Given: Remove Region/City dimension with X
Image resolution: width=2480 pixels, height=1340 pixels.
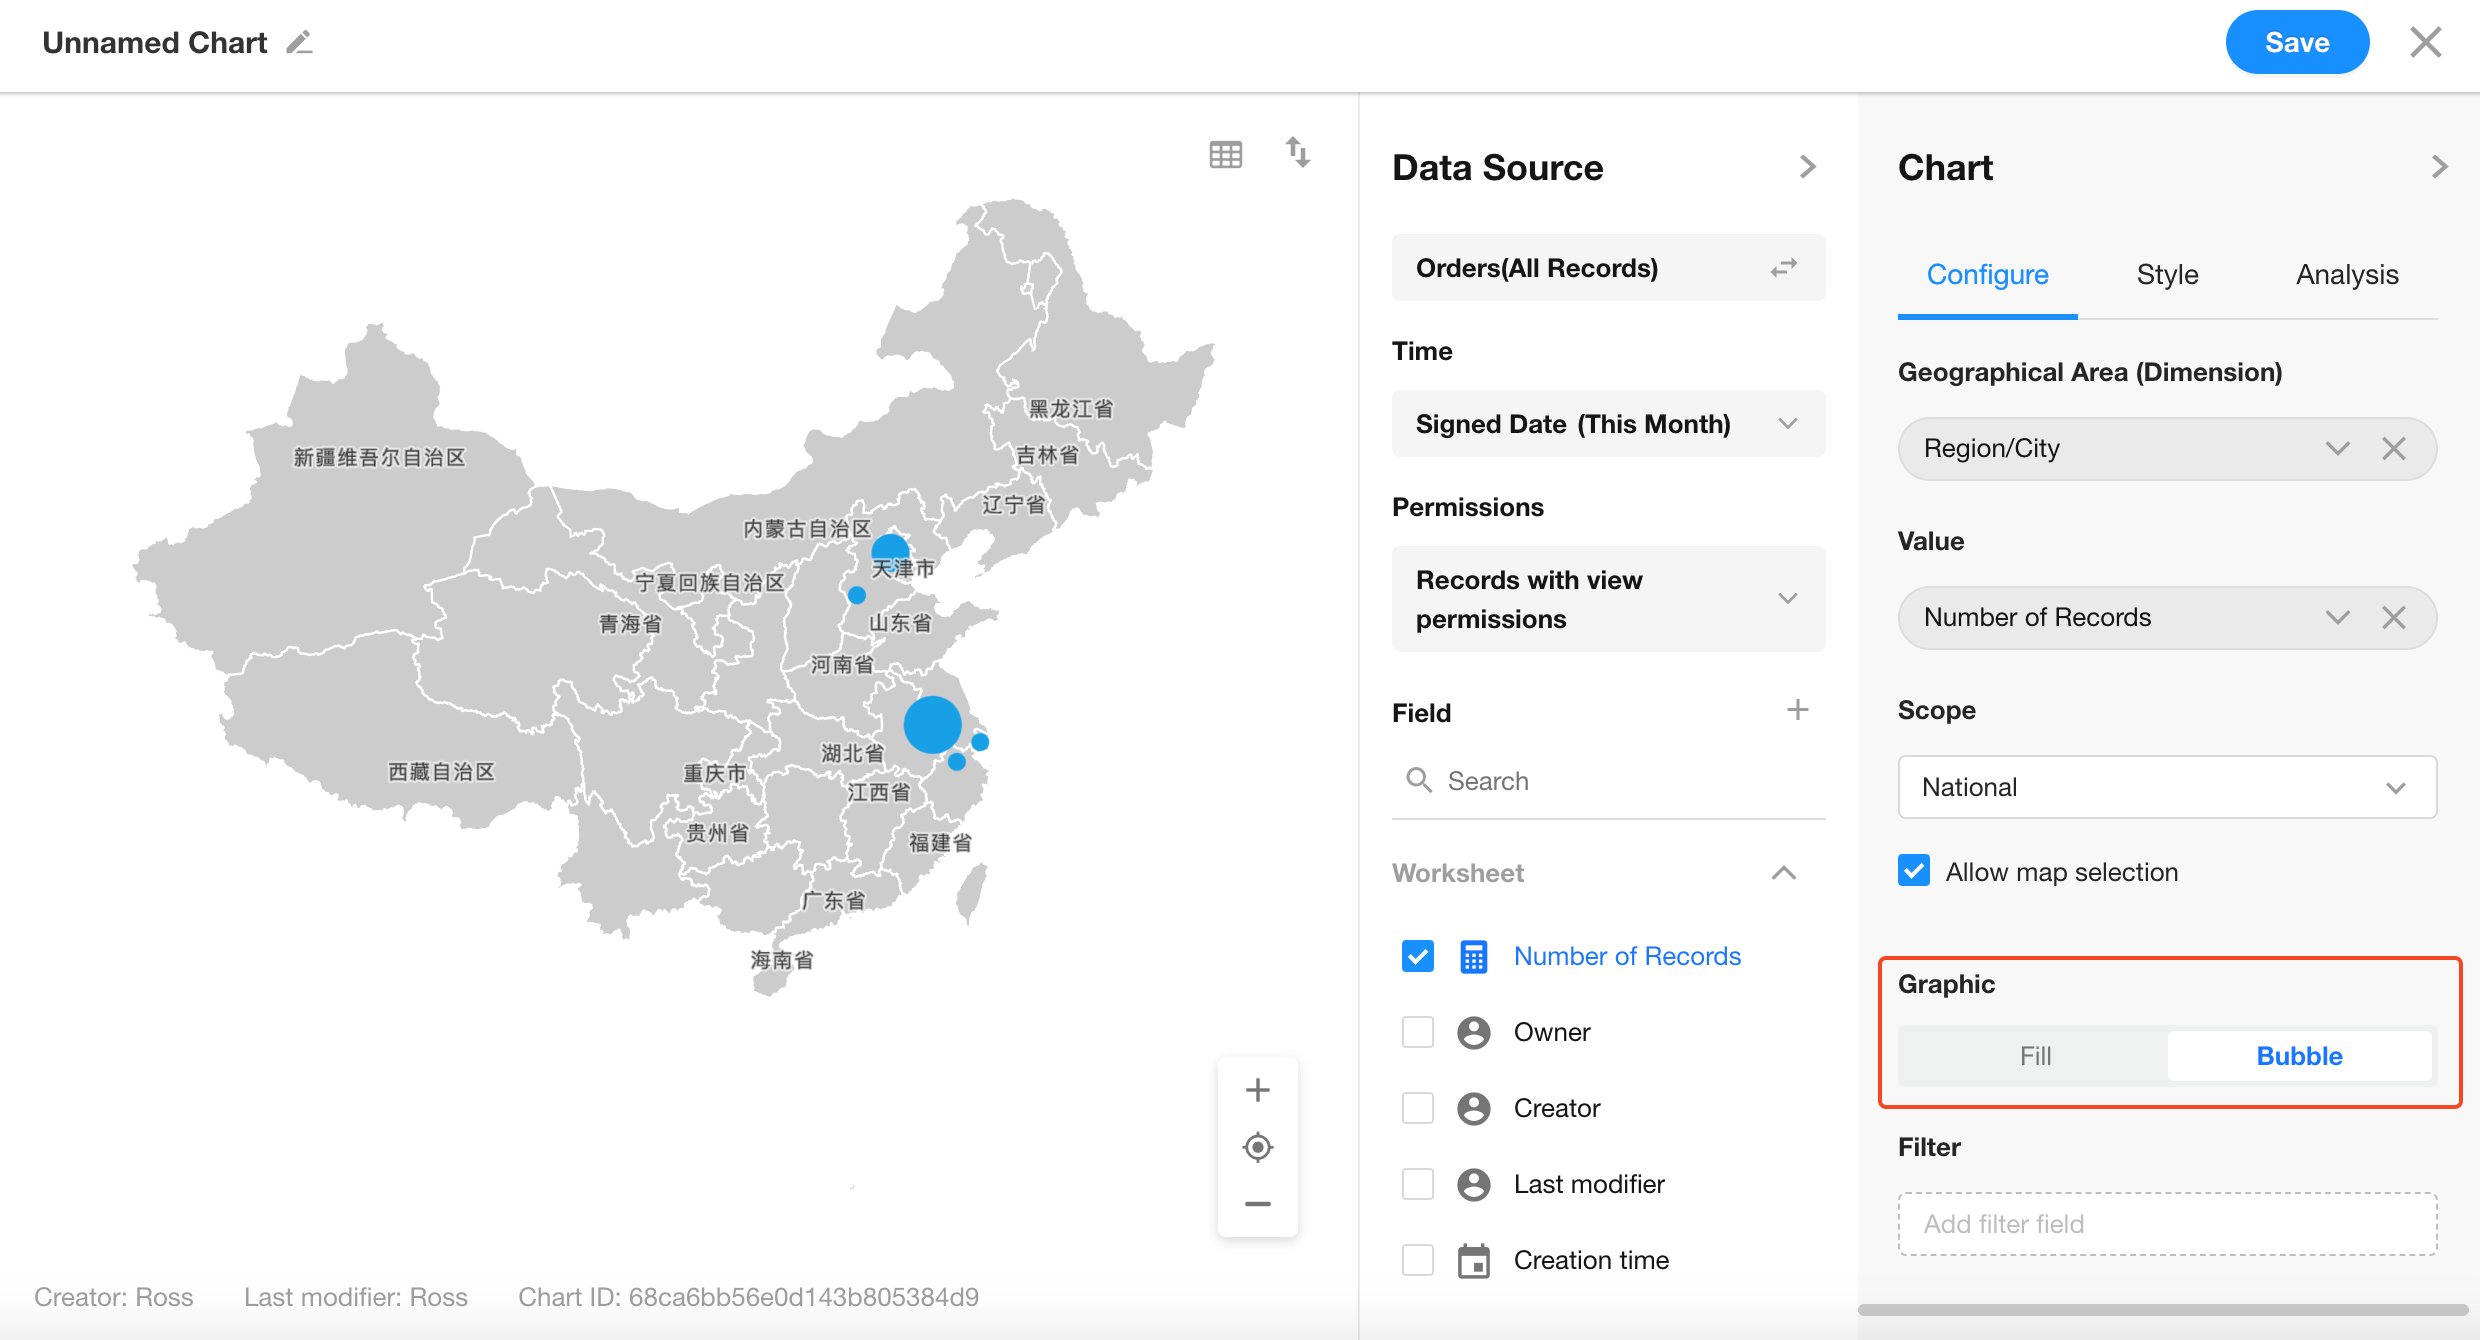Looking at the screenshot, I should (2394, 448).
